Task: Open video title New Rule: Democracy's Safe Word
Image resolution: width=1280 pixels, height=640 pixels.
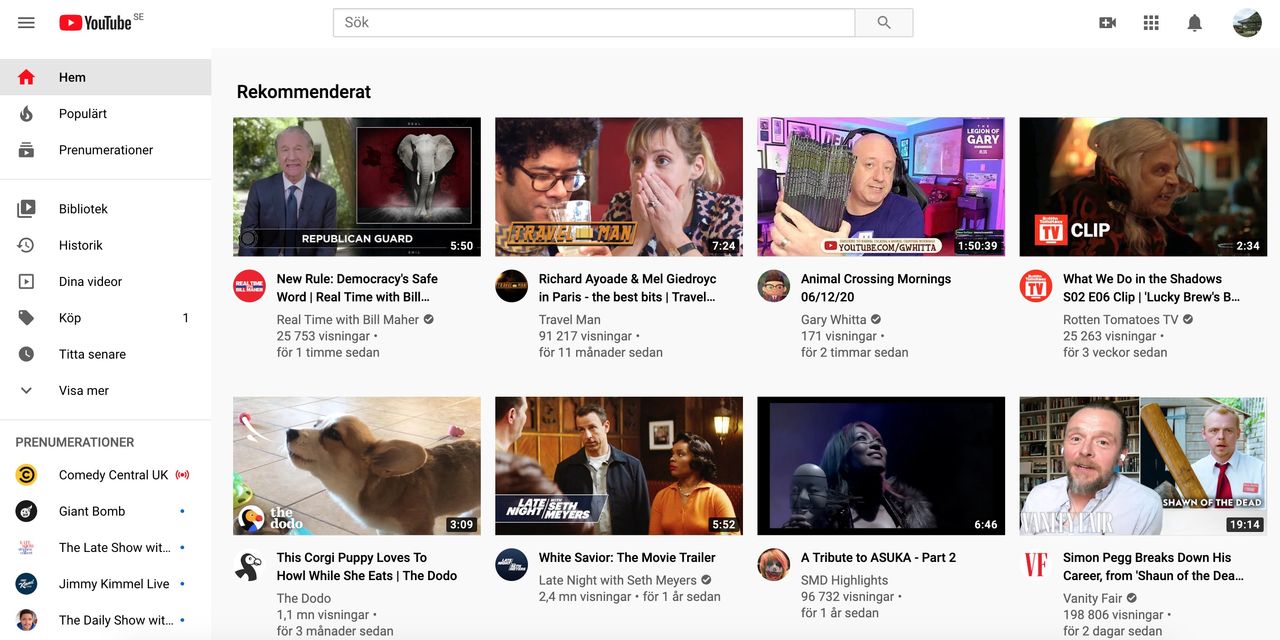Action: tap(357, 288)
